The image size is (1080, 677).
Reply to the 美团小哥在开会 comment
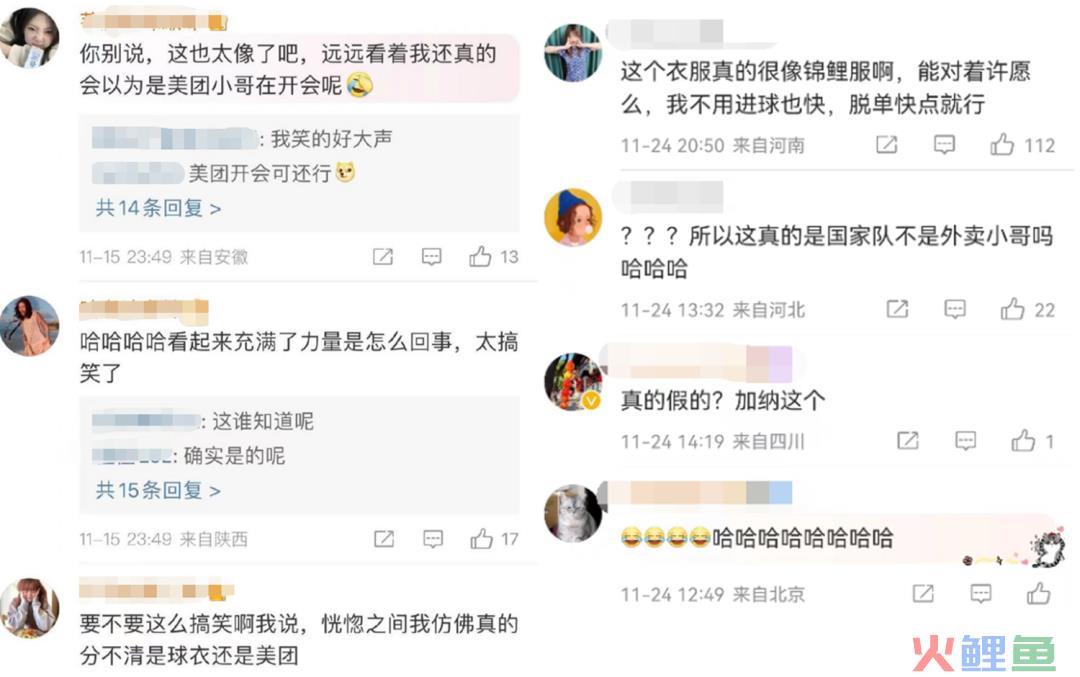point(431,257)
